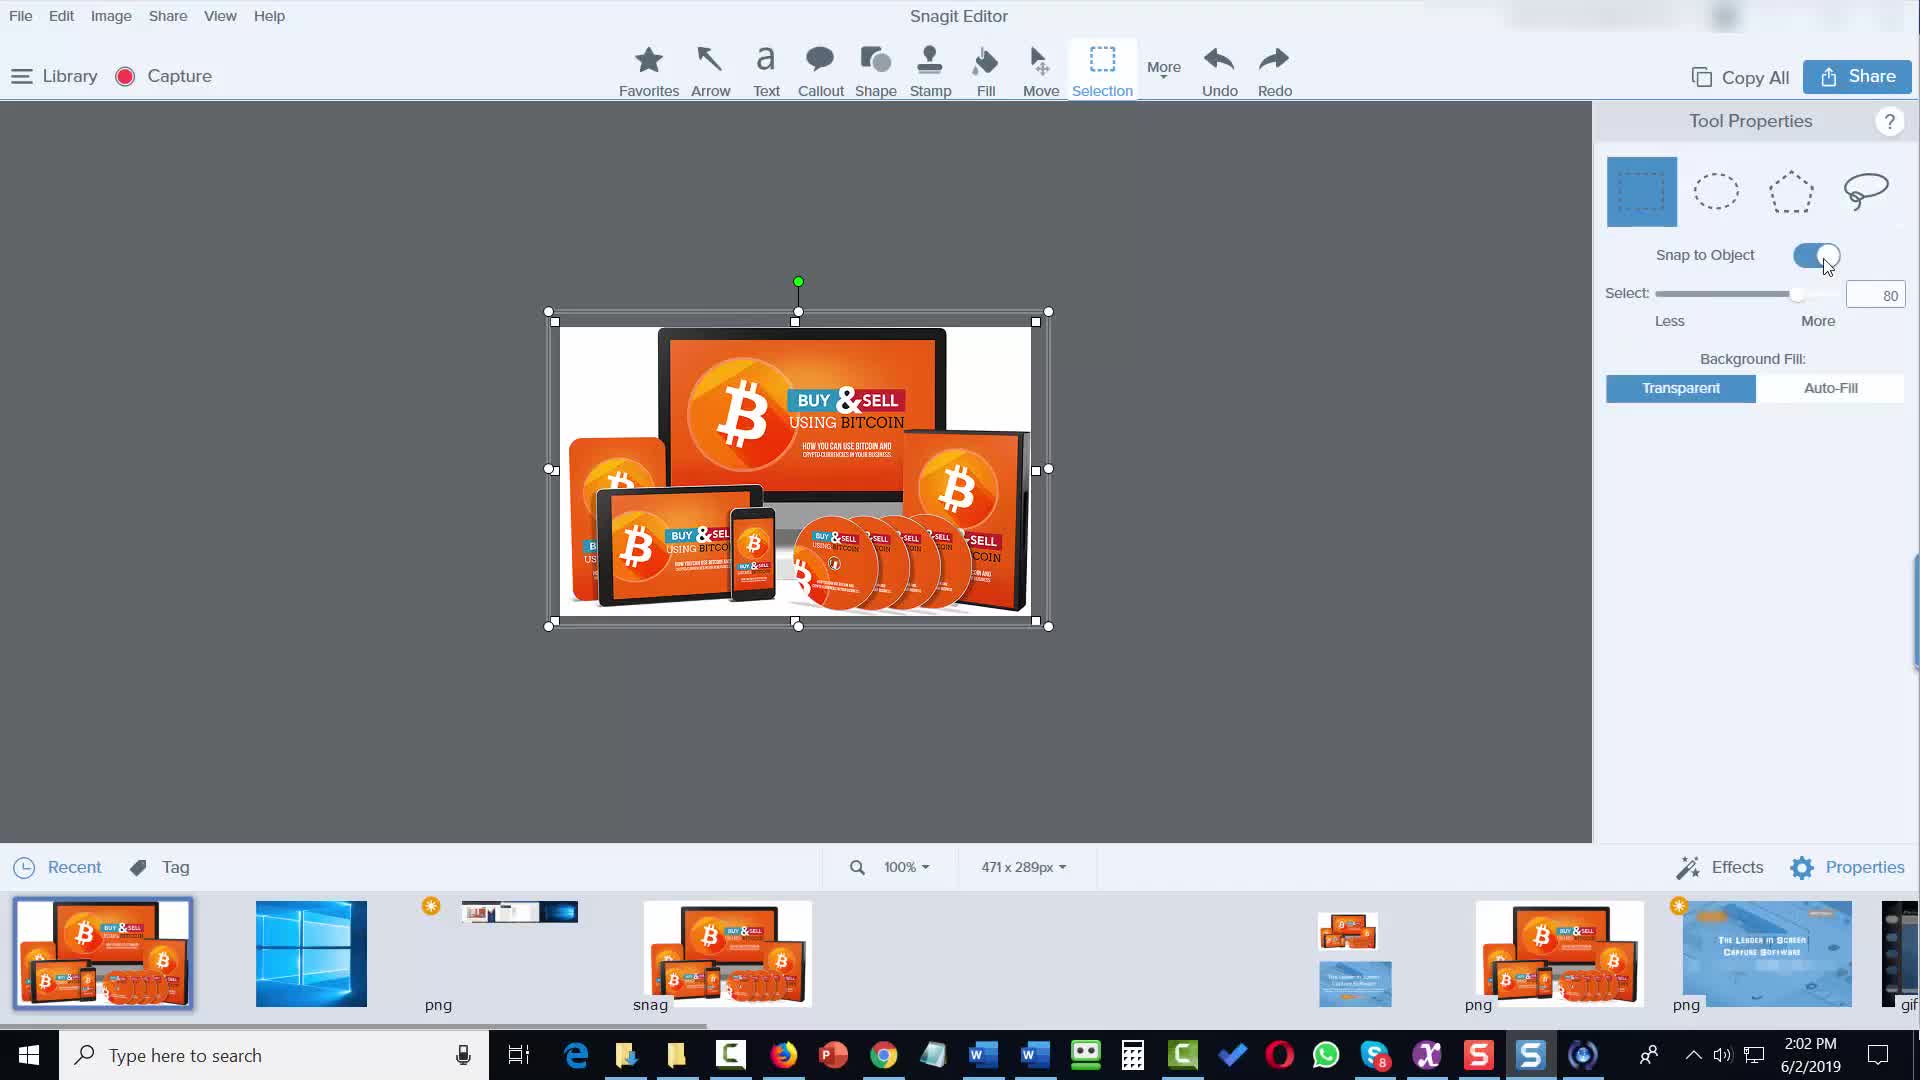Screen dimensions: 1920x1080
Task: Open the File menu
Action: (x=20, y=16)
